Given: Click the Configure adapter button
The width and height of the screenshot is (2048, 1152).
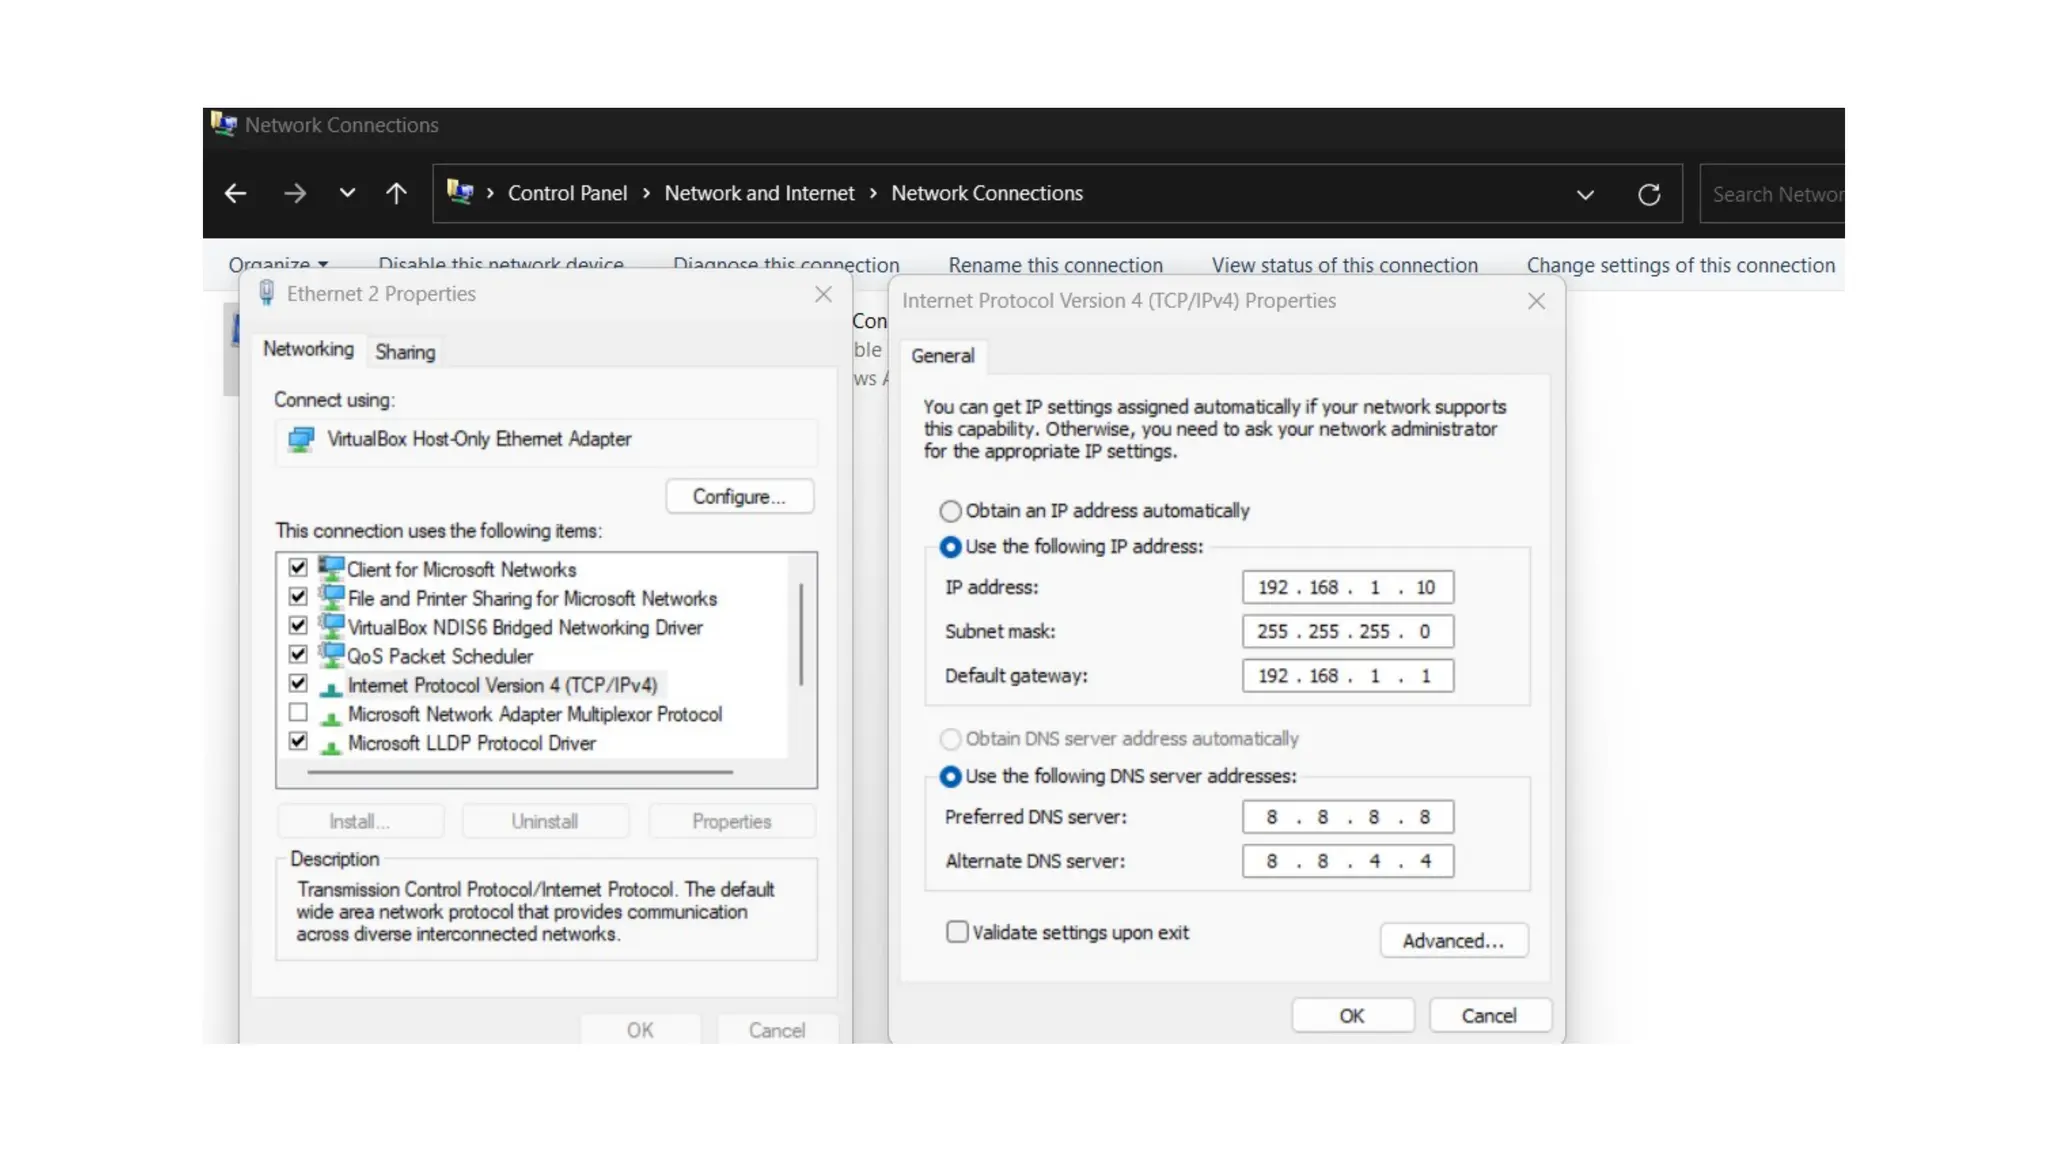Looking at the screenshot, I should [739, 497].
